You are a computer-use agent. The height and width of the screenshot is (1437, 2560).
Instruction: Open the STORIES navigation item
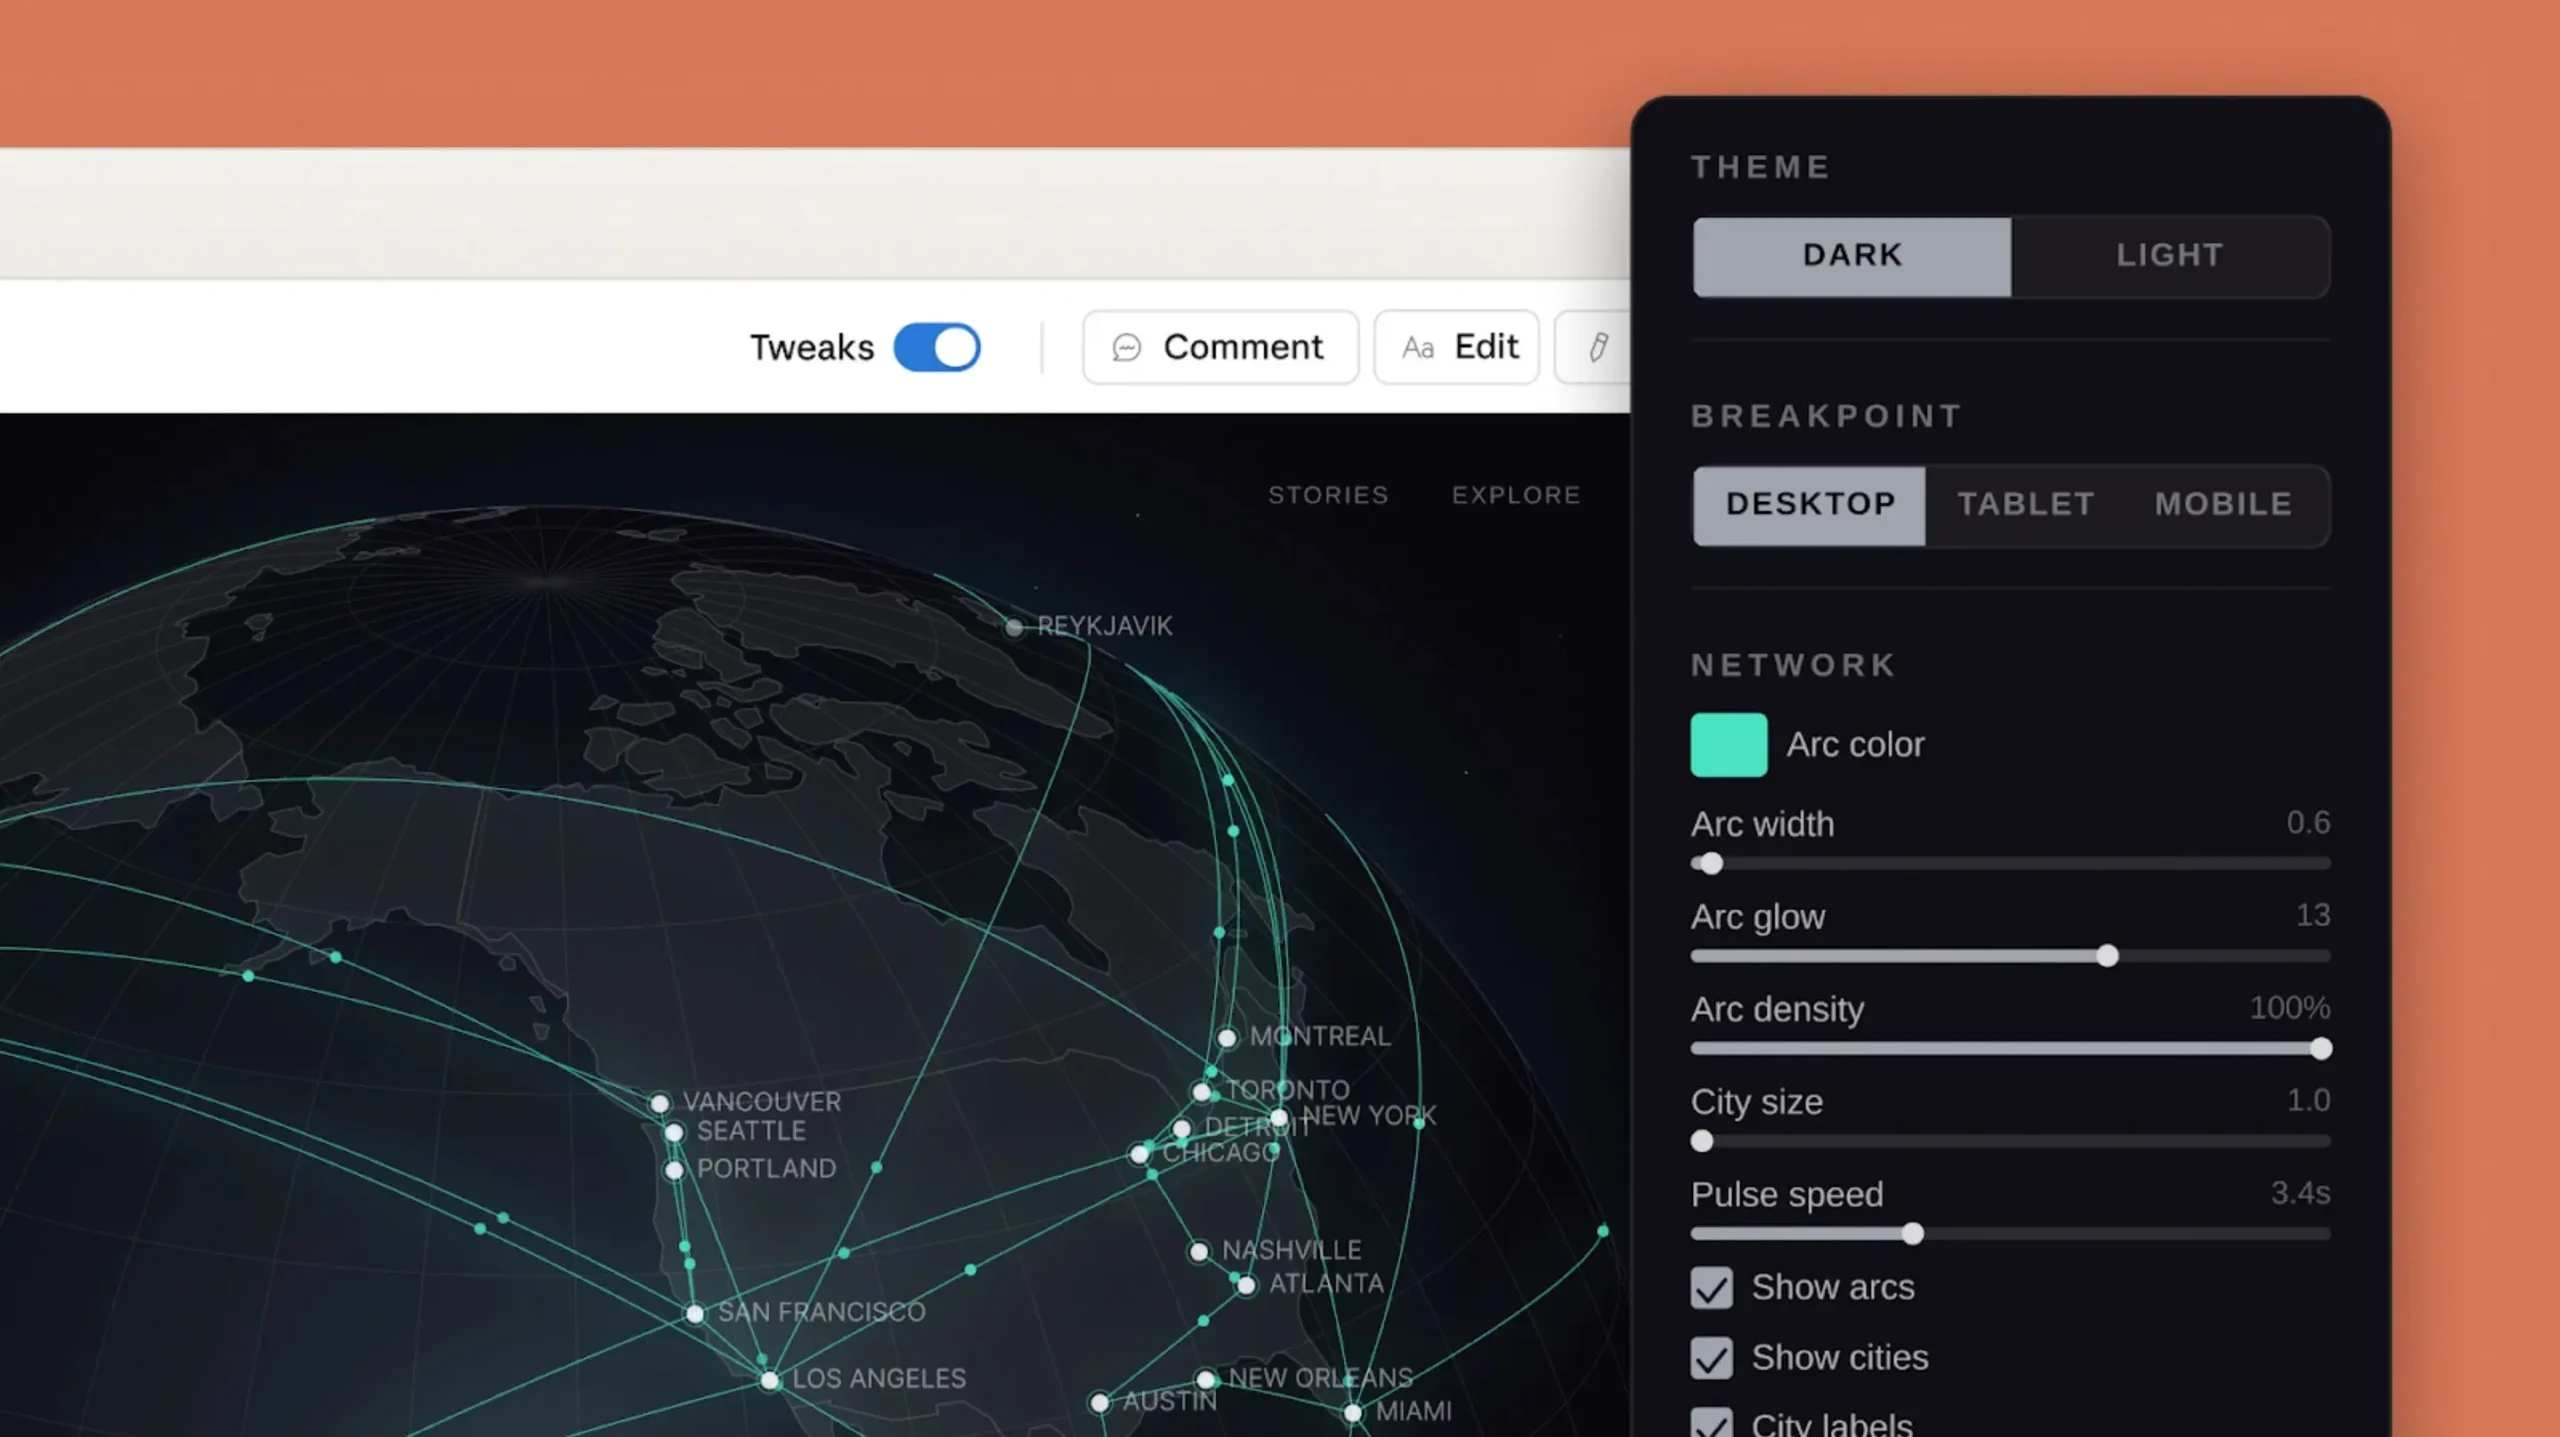pyautogui.click(x=1329, y=494)
